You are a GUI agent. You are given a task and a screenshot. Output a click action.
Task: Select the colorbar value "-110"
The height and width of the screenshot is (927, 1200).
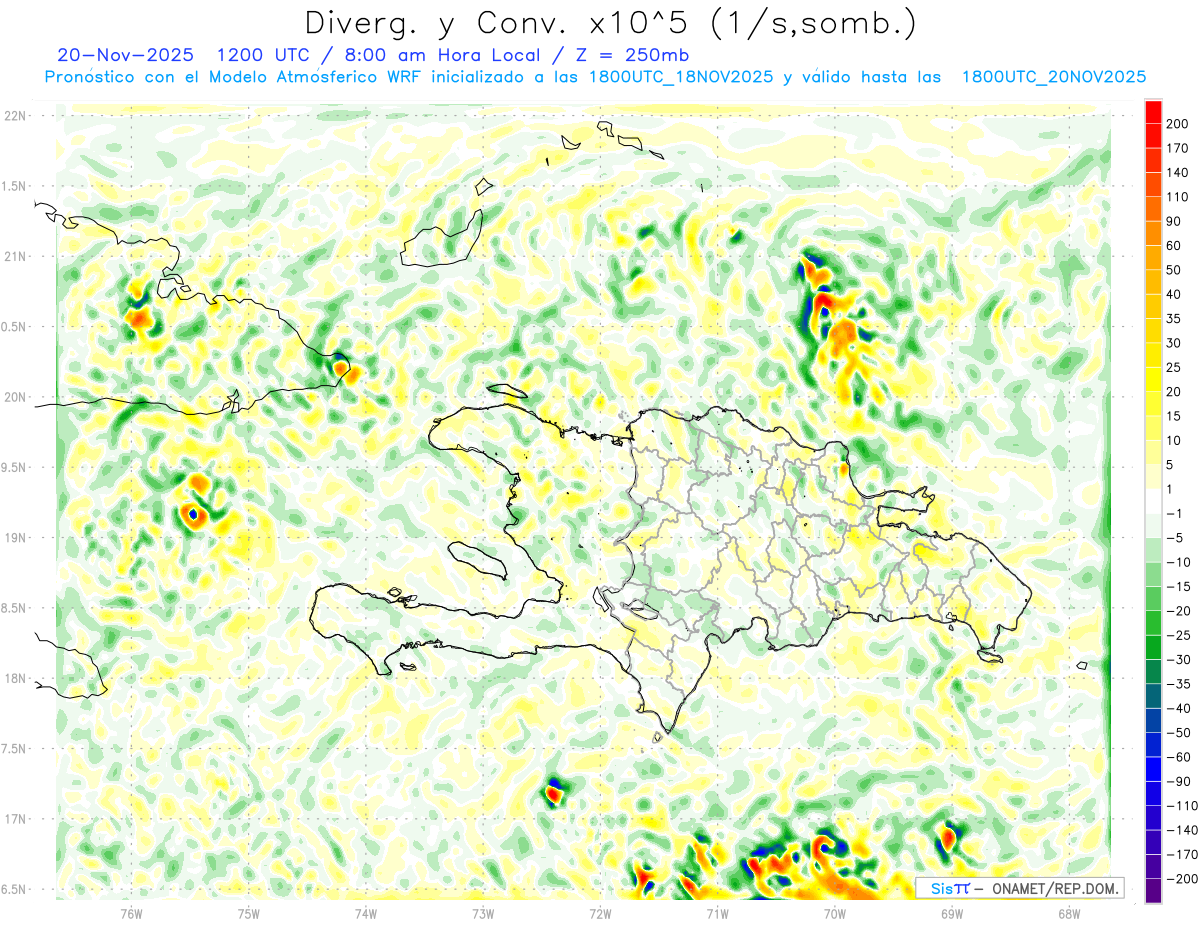click(1183, 806)
